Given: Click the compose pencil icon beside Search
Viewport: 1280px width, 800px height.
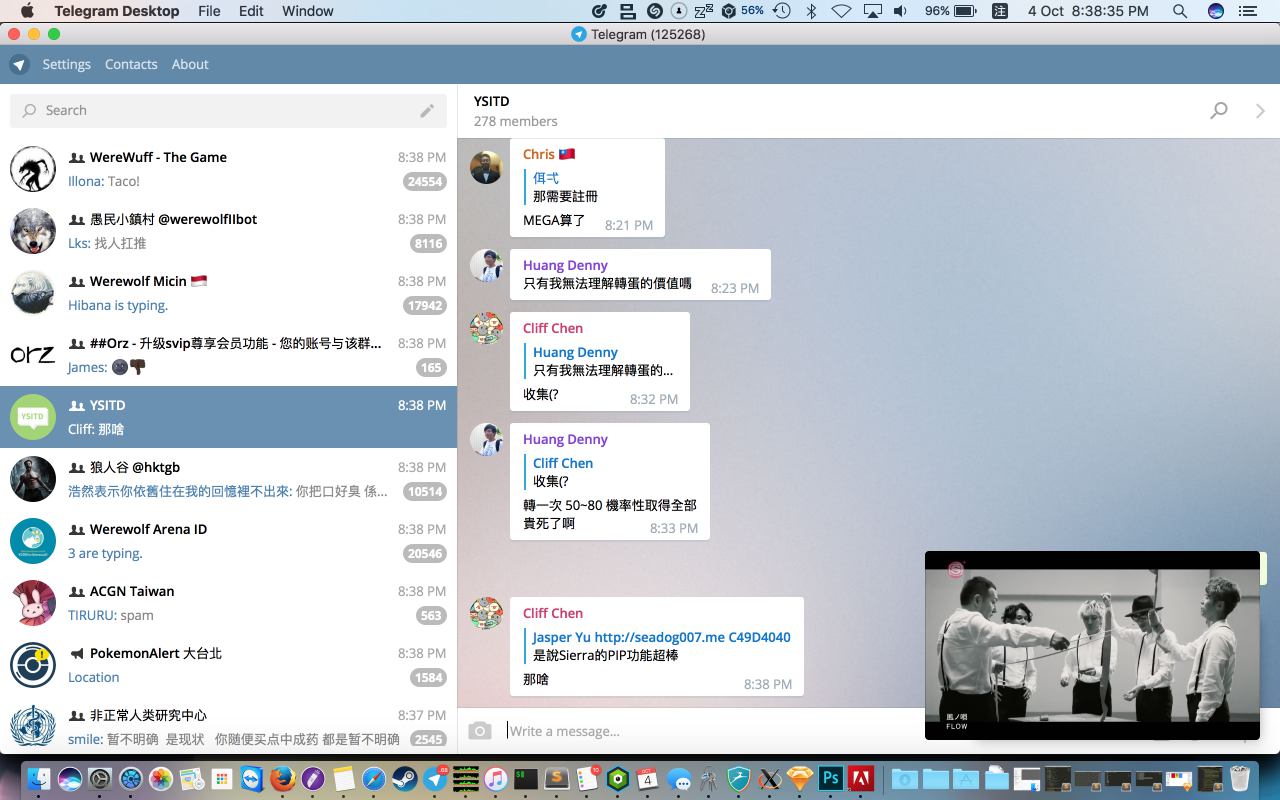Looking at the screenshot, I should point(427,110).
